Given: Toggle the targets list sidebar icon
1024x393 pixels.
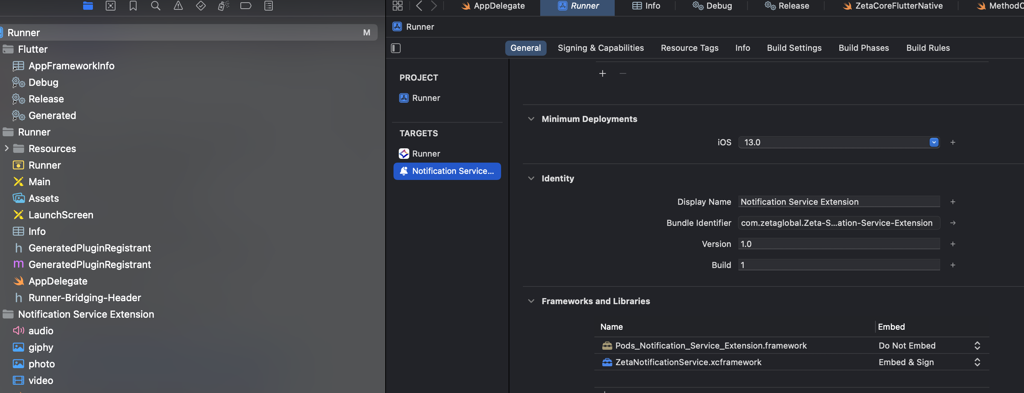Looking at the screenshot, I should [x=396, y=48].
